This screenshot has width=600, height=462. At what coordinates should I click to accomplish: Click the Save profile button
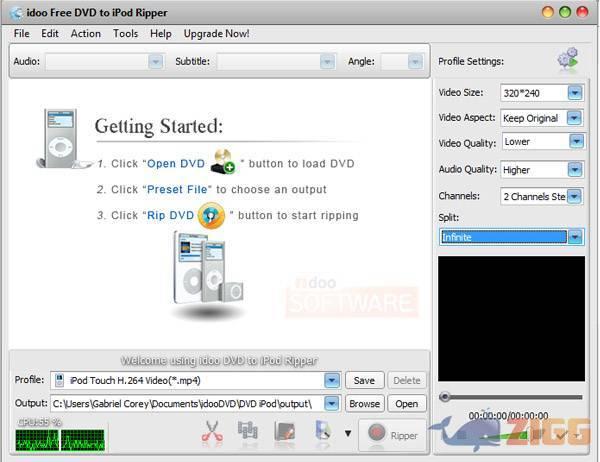pyautogui.click(x=364, y=380)
